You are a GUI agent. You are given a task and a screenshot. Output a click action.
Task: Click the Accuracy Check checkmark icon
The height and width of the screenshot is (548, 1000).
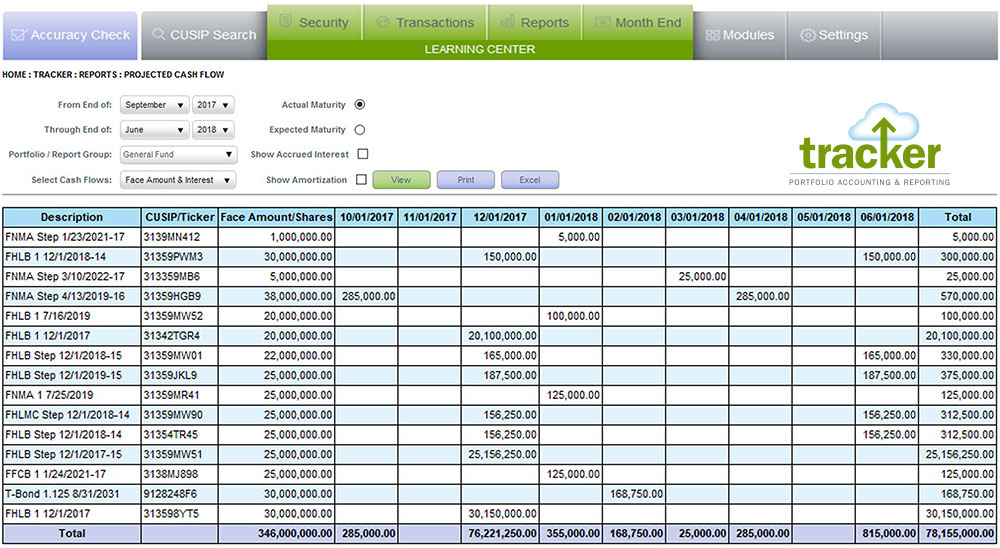click(18, 35)
